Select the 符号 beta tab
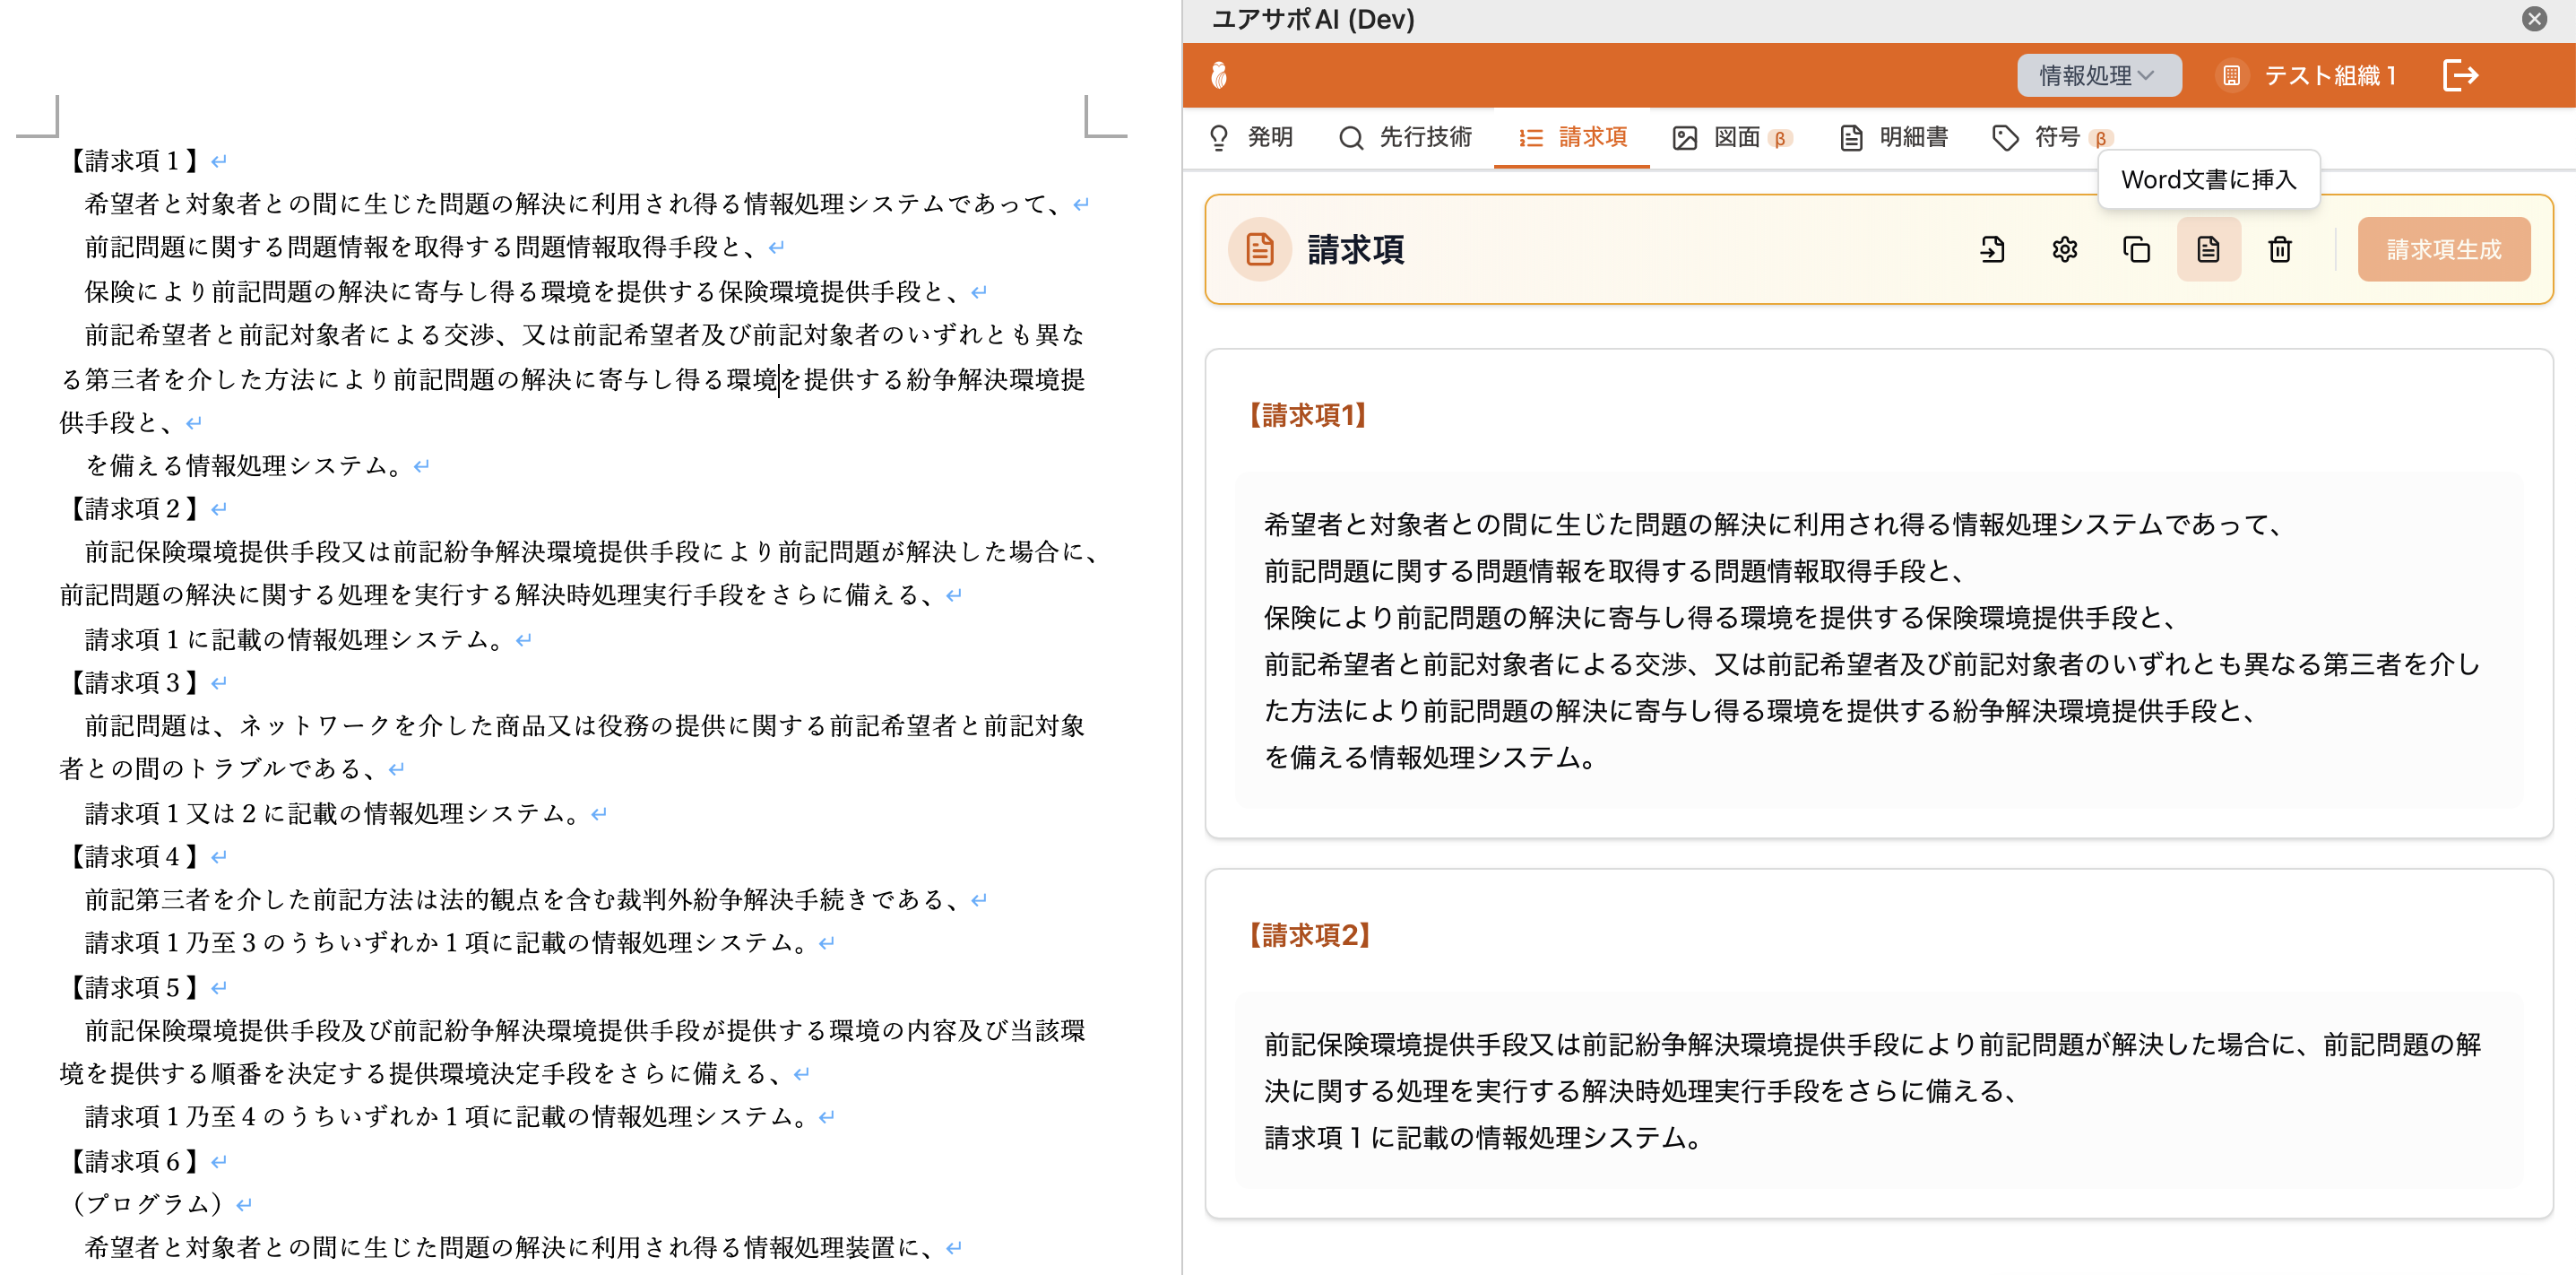Image resolution: width=2576 pixels, height=1275 pixels. coord(2050,137)
